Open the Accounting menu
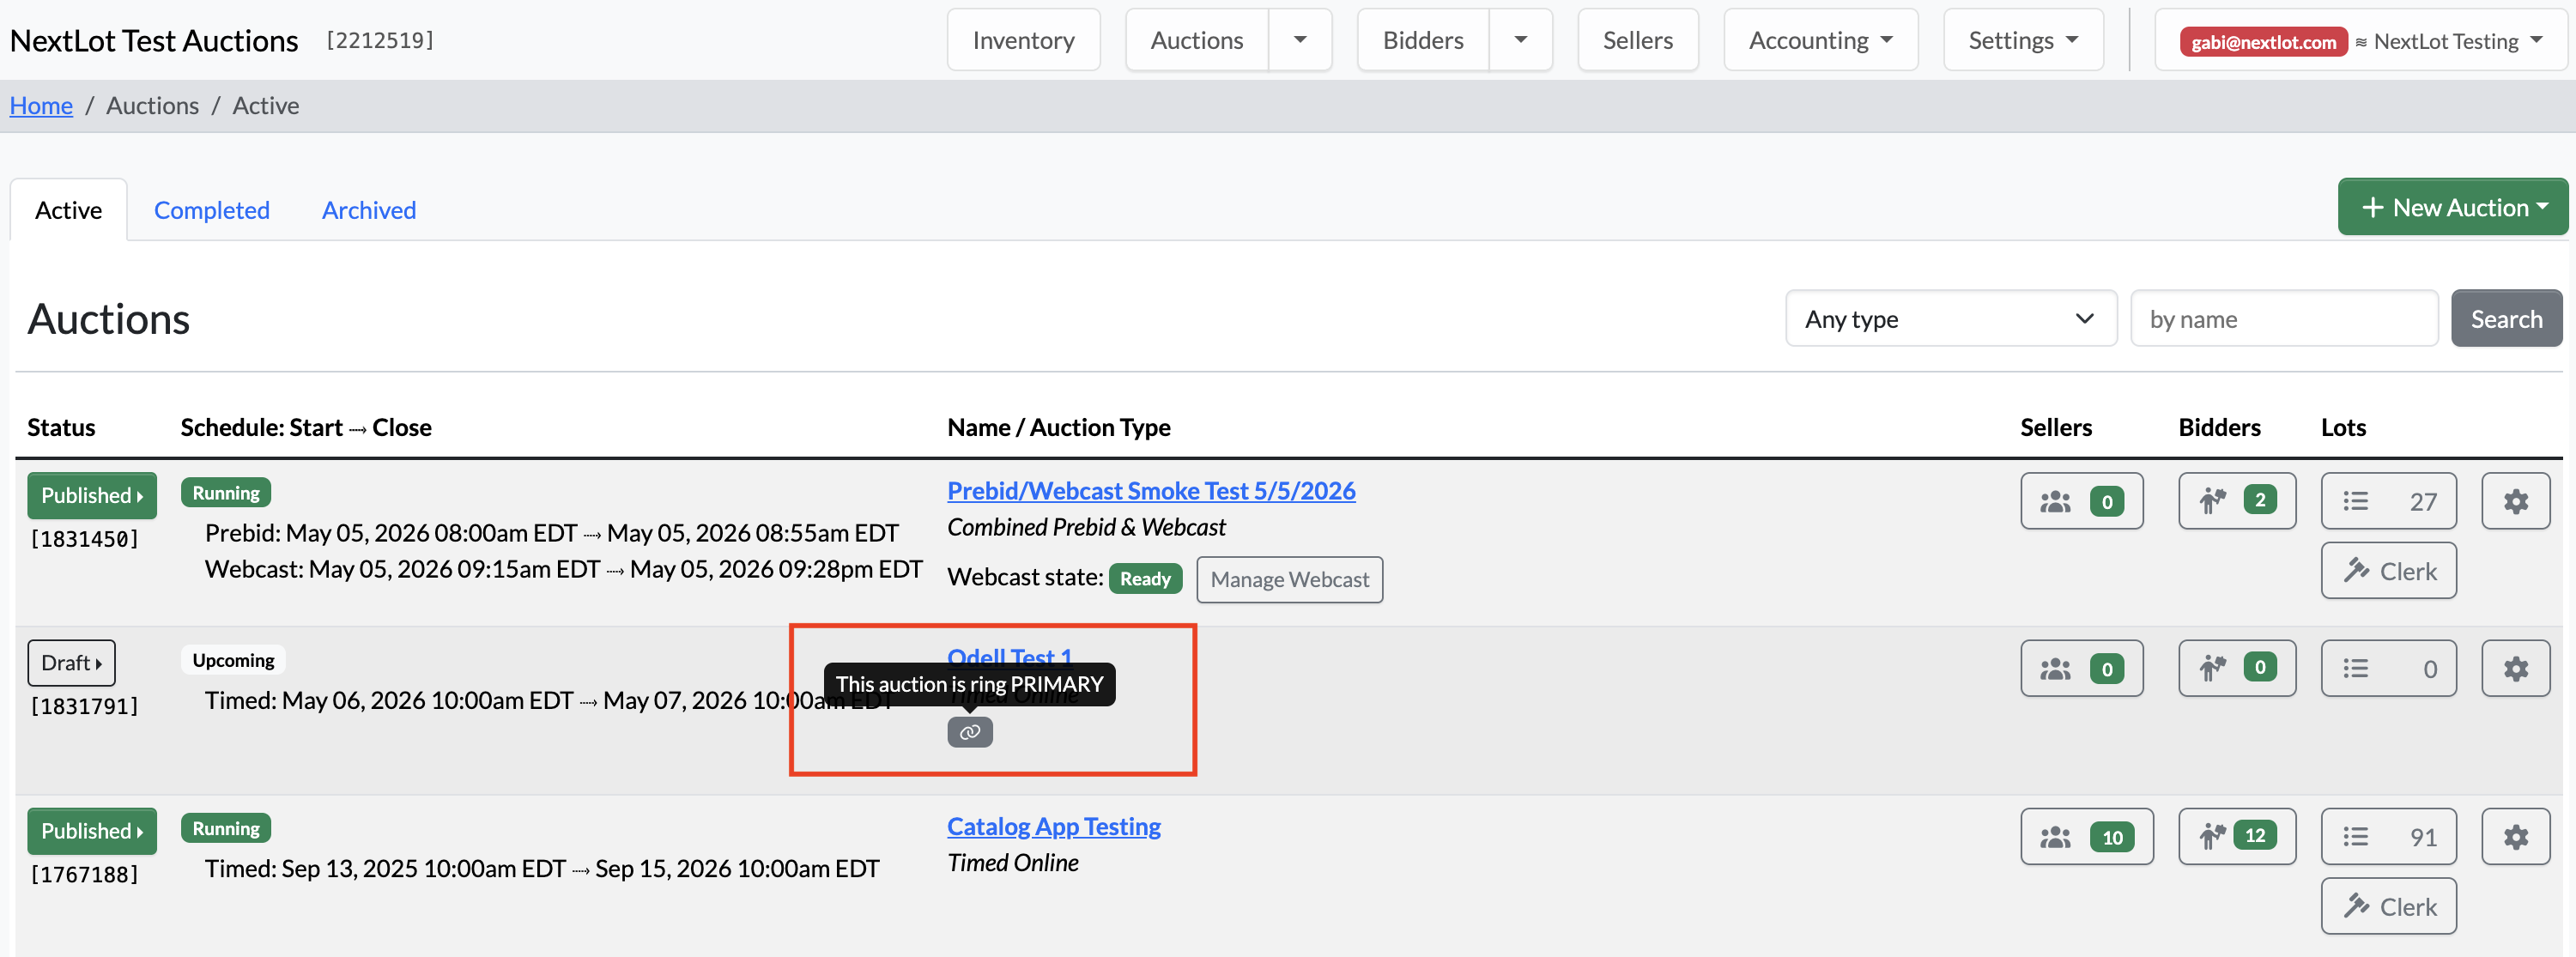The image size is (2576, 957). [x=1820, y=40]
